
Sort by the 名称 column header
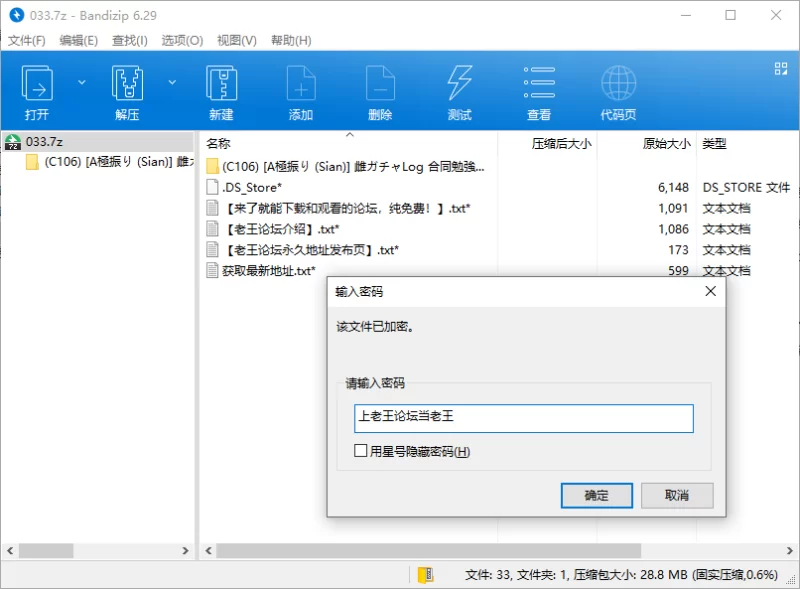[218, 144]
